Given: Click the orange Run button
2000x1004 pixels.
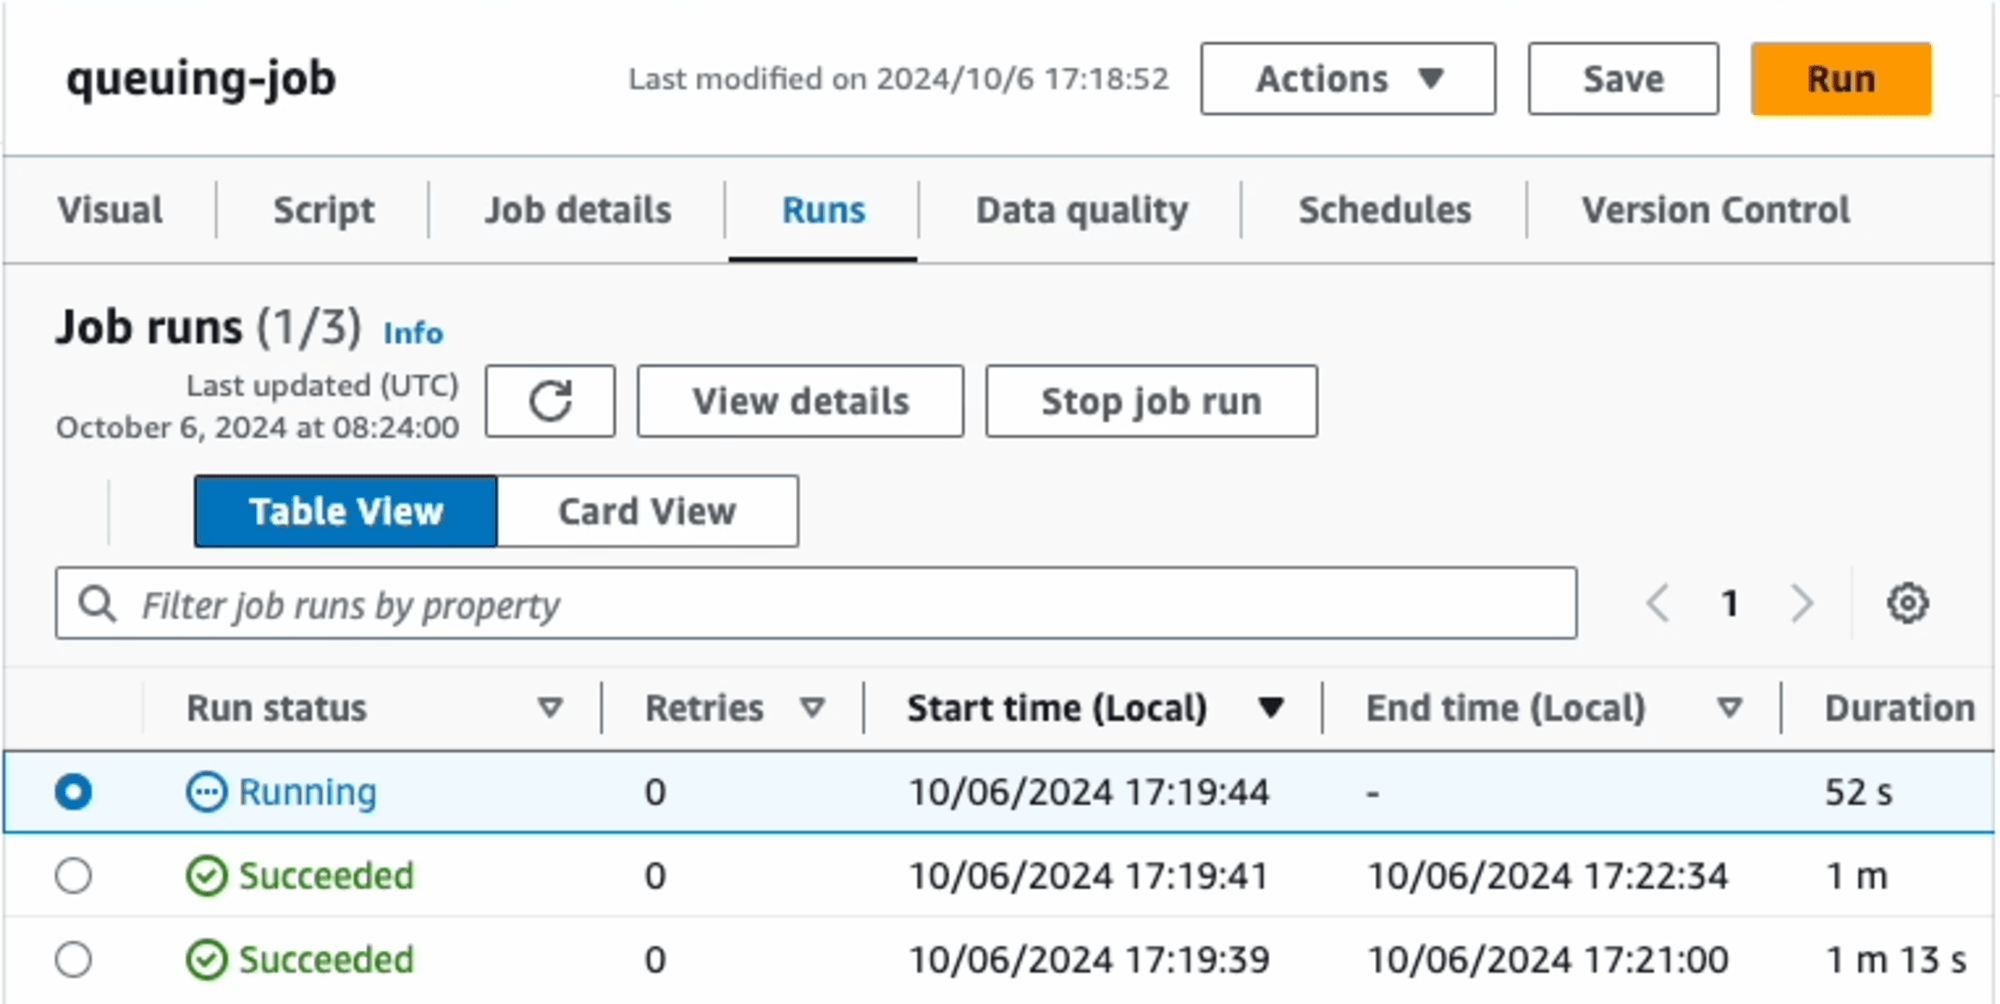Looking at the screenshot, I should coord(1841,79).
